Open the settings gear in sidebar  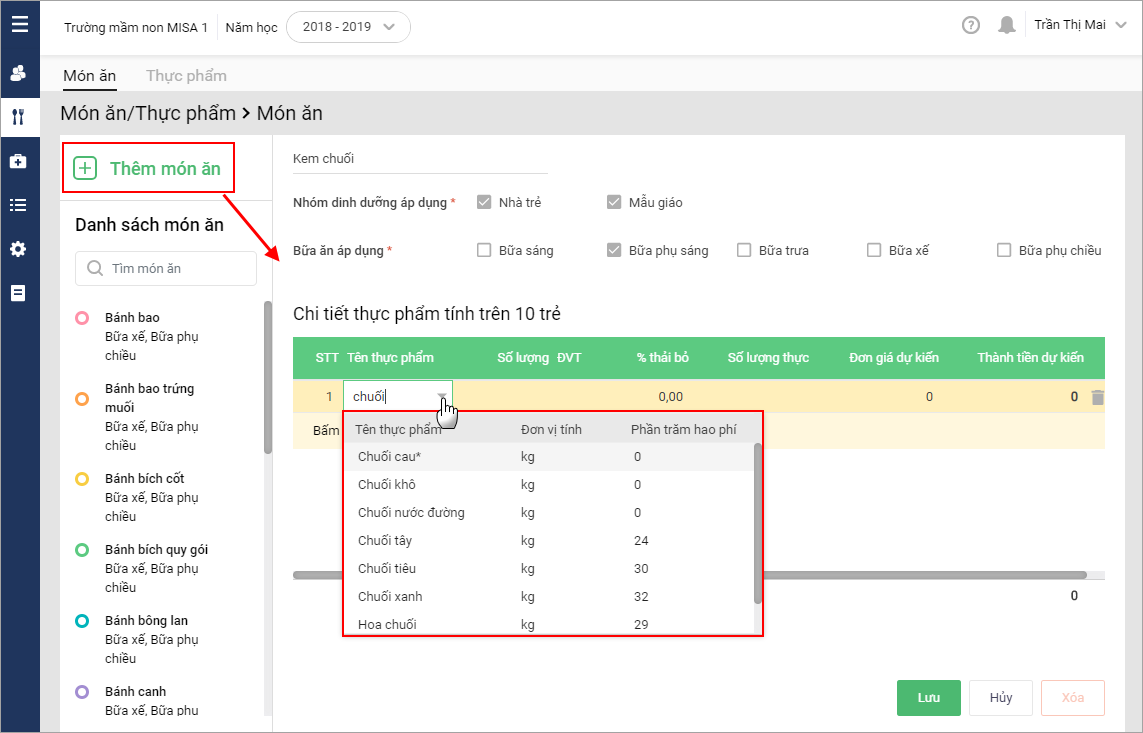pos(18,249)
